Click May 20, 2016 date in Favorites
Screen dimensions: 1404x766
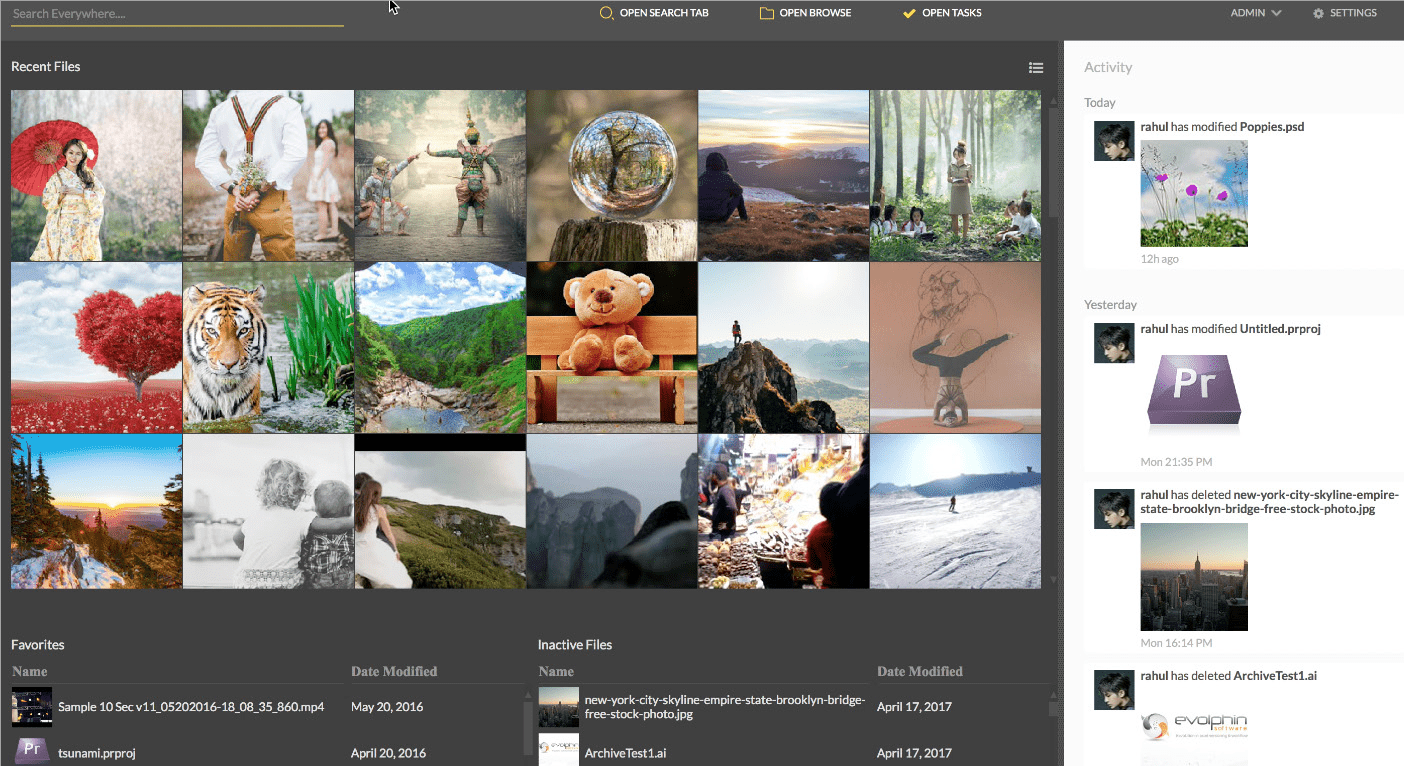pyautogui.click(x=387, y=707)
